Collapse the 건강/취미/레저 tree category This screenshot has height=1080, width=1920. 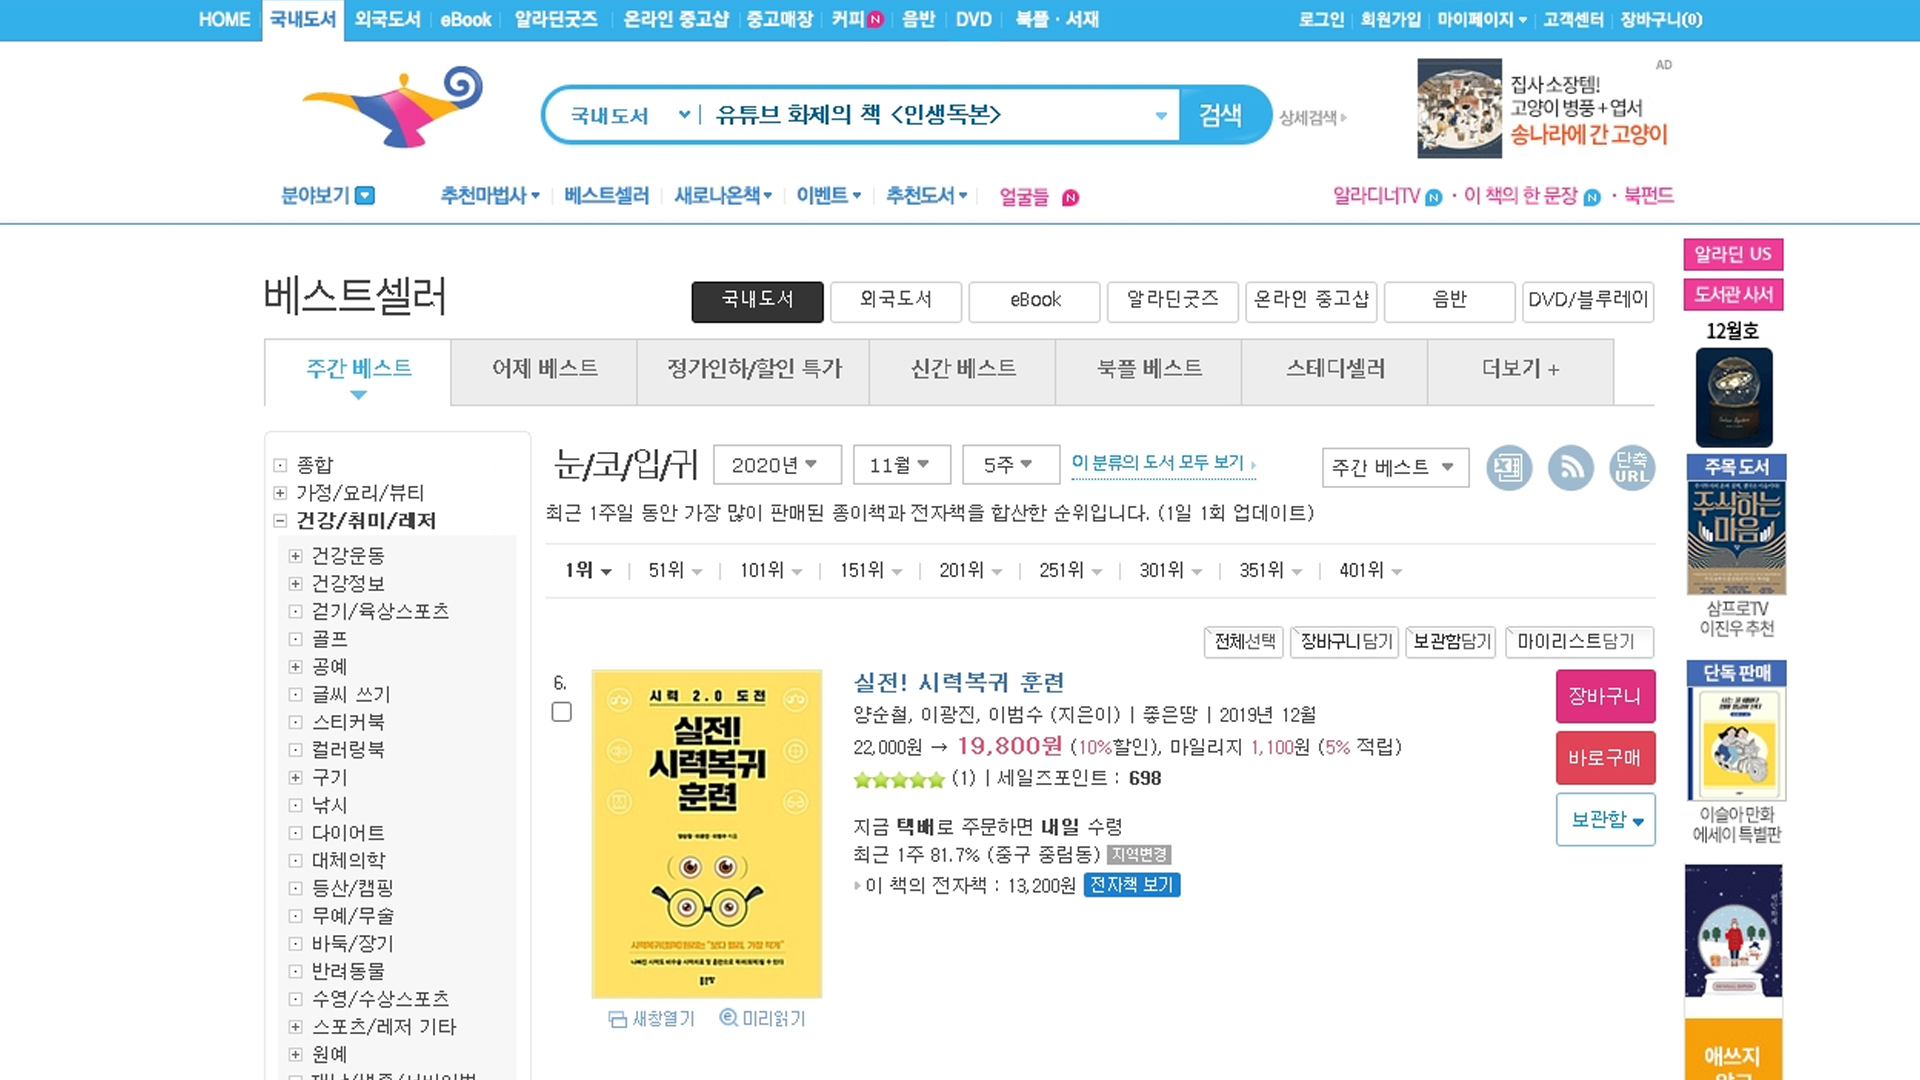pyautogui.click(x=280, y=520)
